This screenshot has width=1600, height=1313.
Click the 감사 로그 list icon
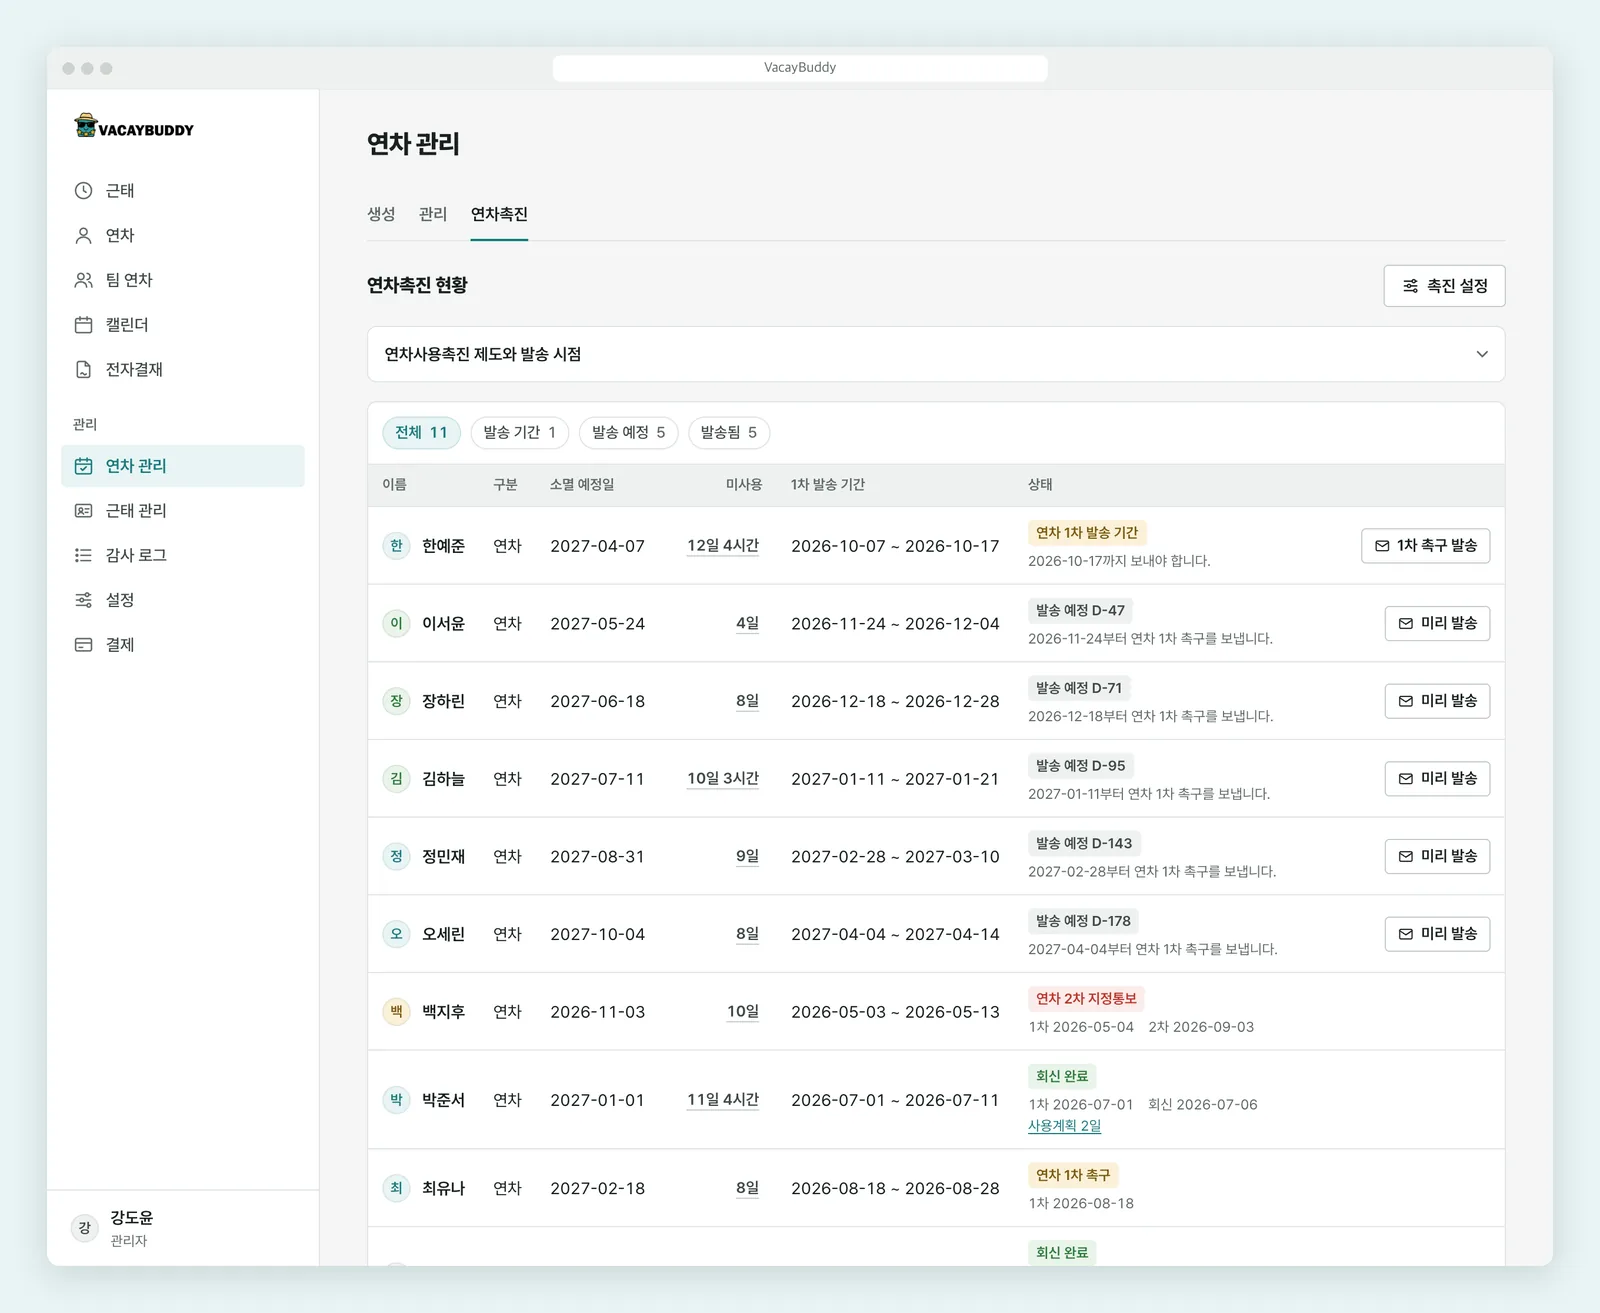pyautogui.click(x=84, y=555)
